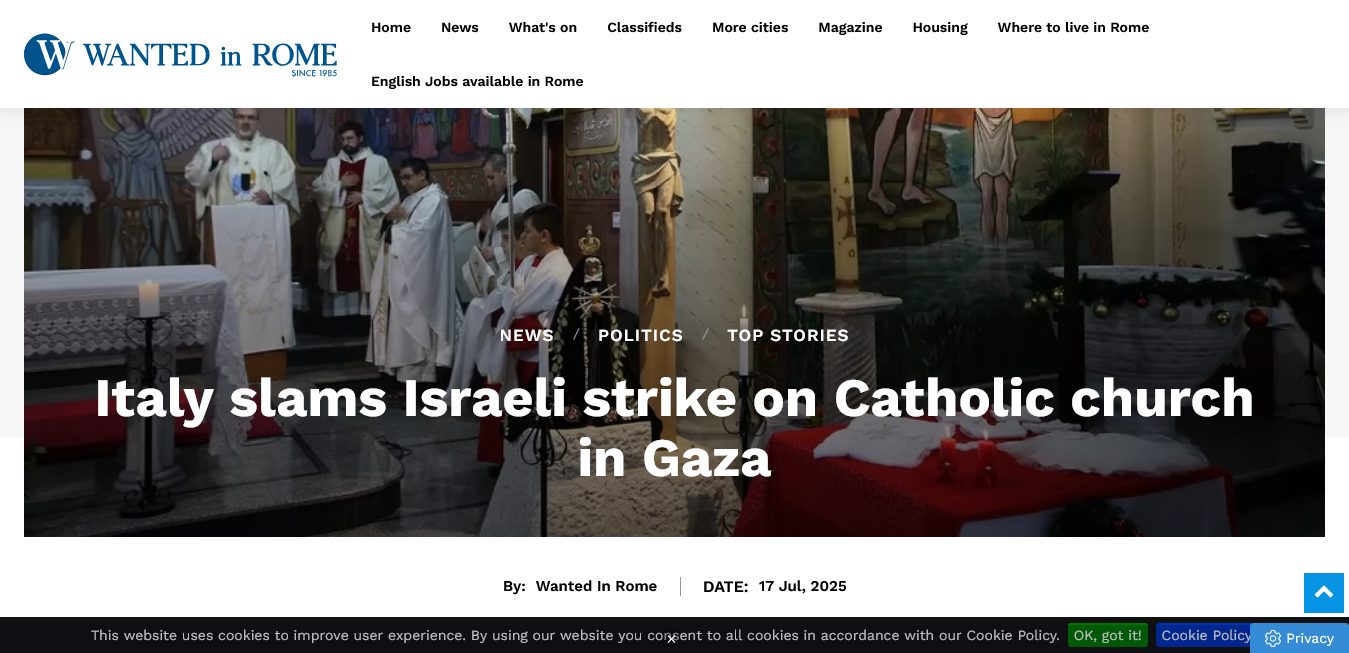Click the scroll-to-top arrow button
This screenshot has width=1349, height=653.
pos(1323,593)
